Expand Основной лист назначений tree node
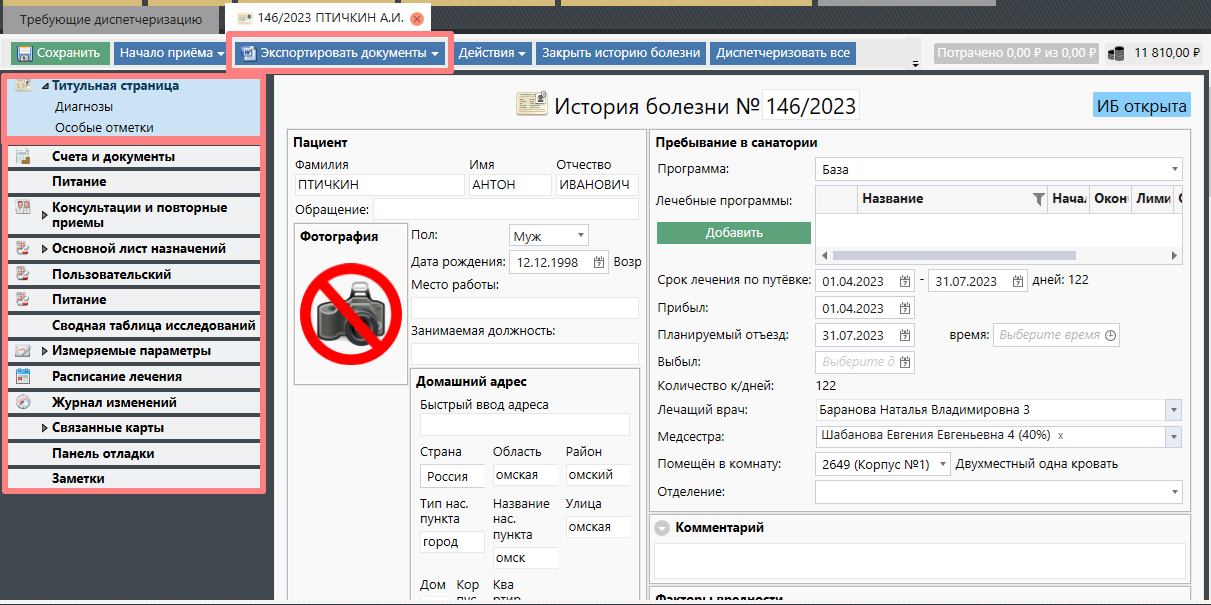Screen dimensions: 1211x605 pos(44,249)
